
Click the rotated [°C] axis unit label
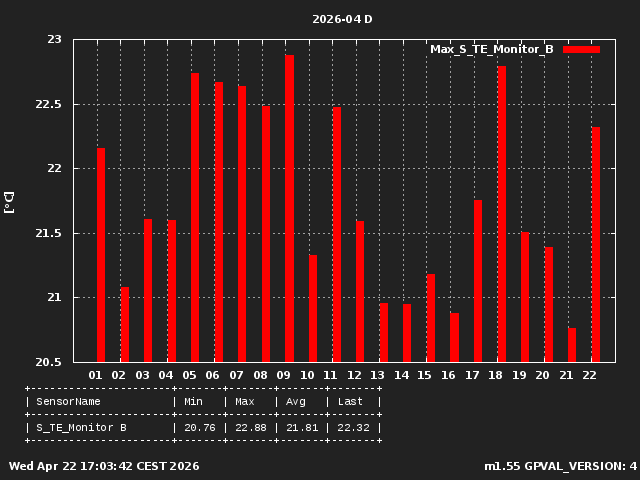(x=9, y=202)
